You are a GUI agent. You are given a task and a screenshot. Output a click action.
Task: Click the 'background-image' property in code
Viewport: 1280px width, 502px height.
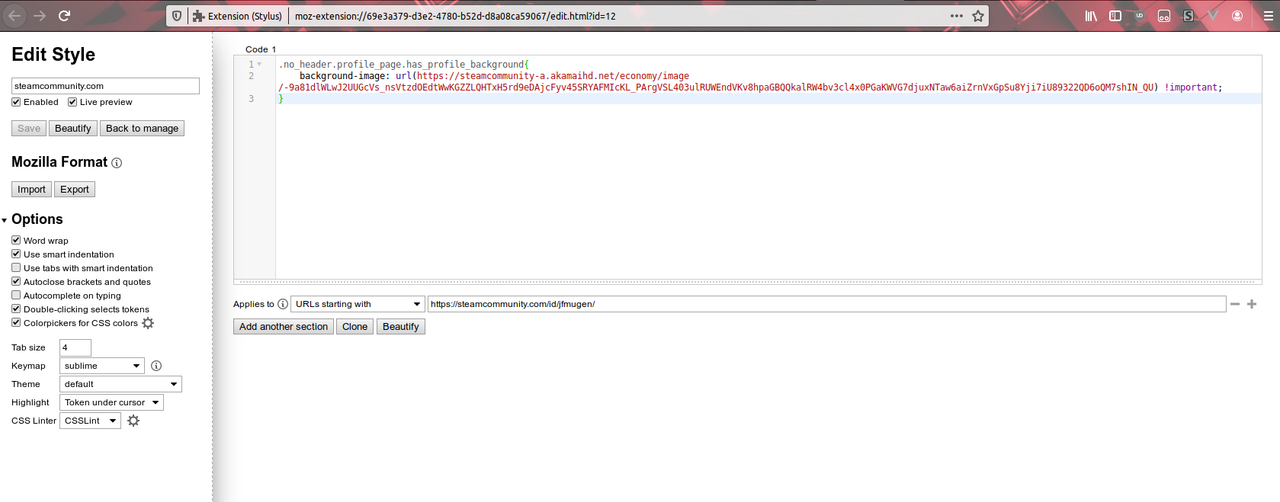343,76
